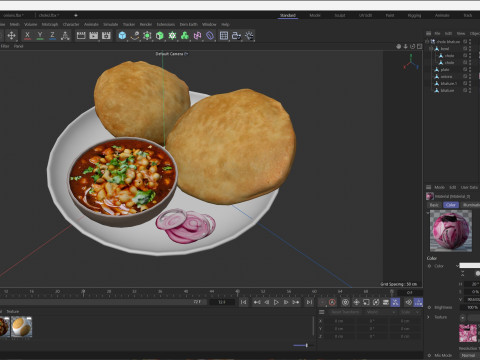Toggle the Y axis lock
480x360 pixels.
[x=40, y=36]
